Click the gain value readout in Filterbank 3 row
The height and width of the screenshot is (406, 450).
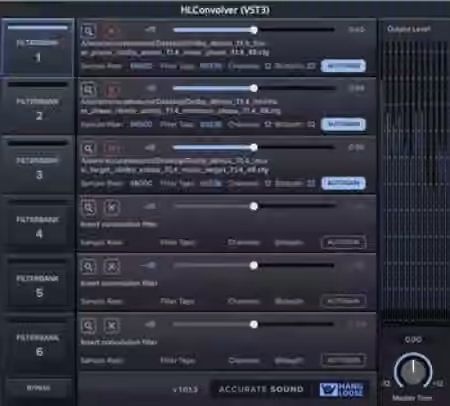click(356, 147)
